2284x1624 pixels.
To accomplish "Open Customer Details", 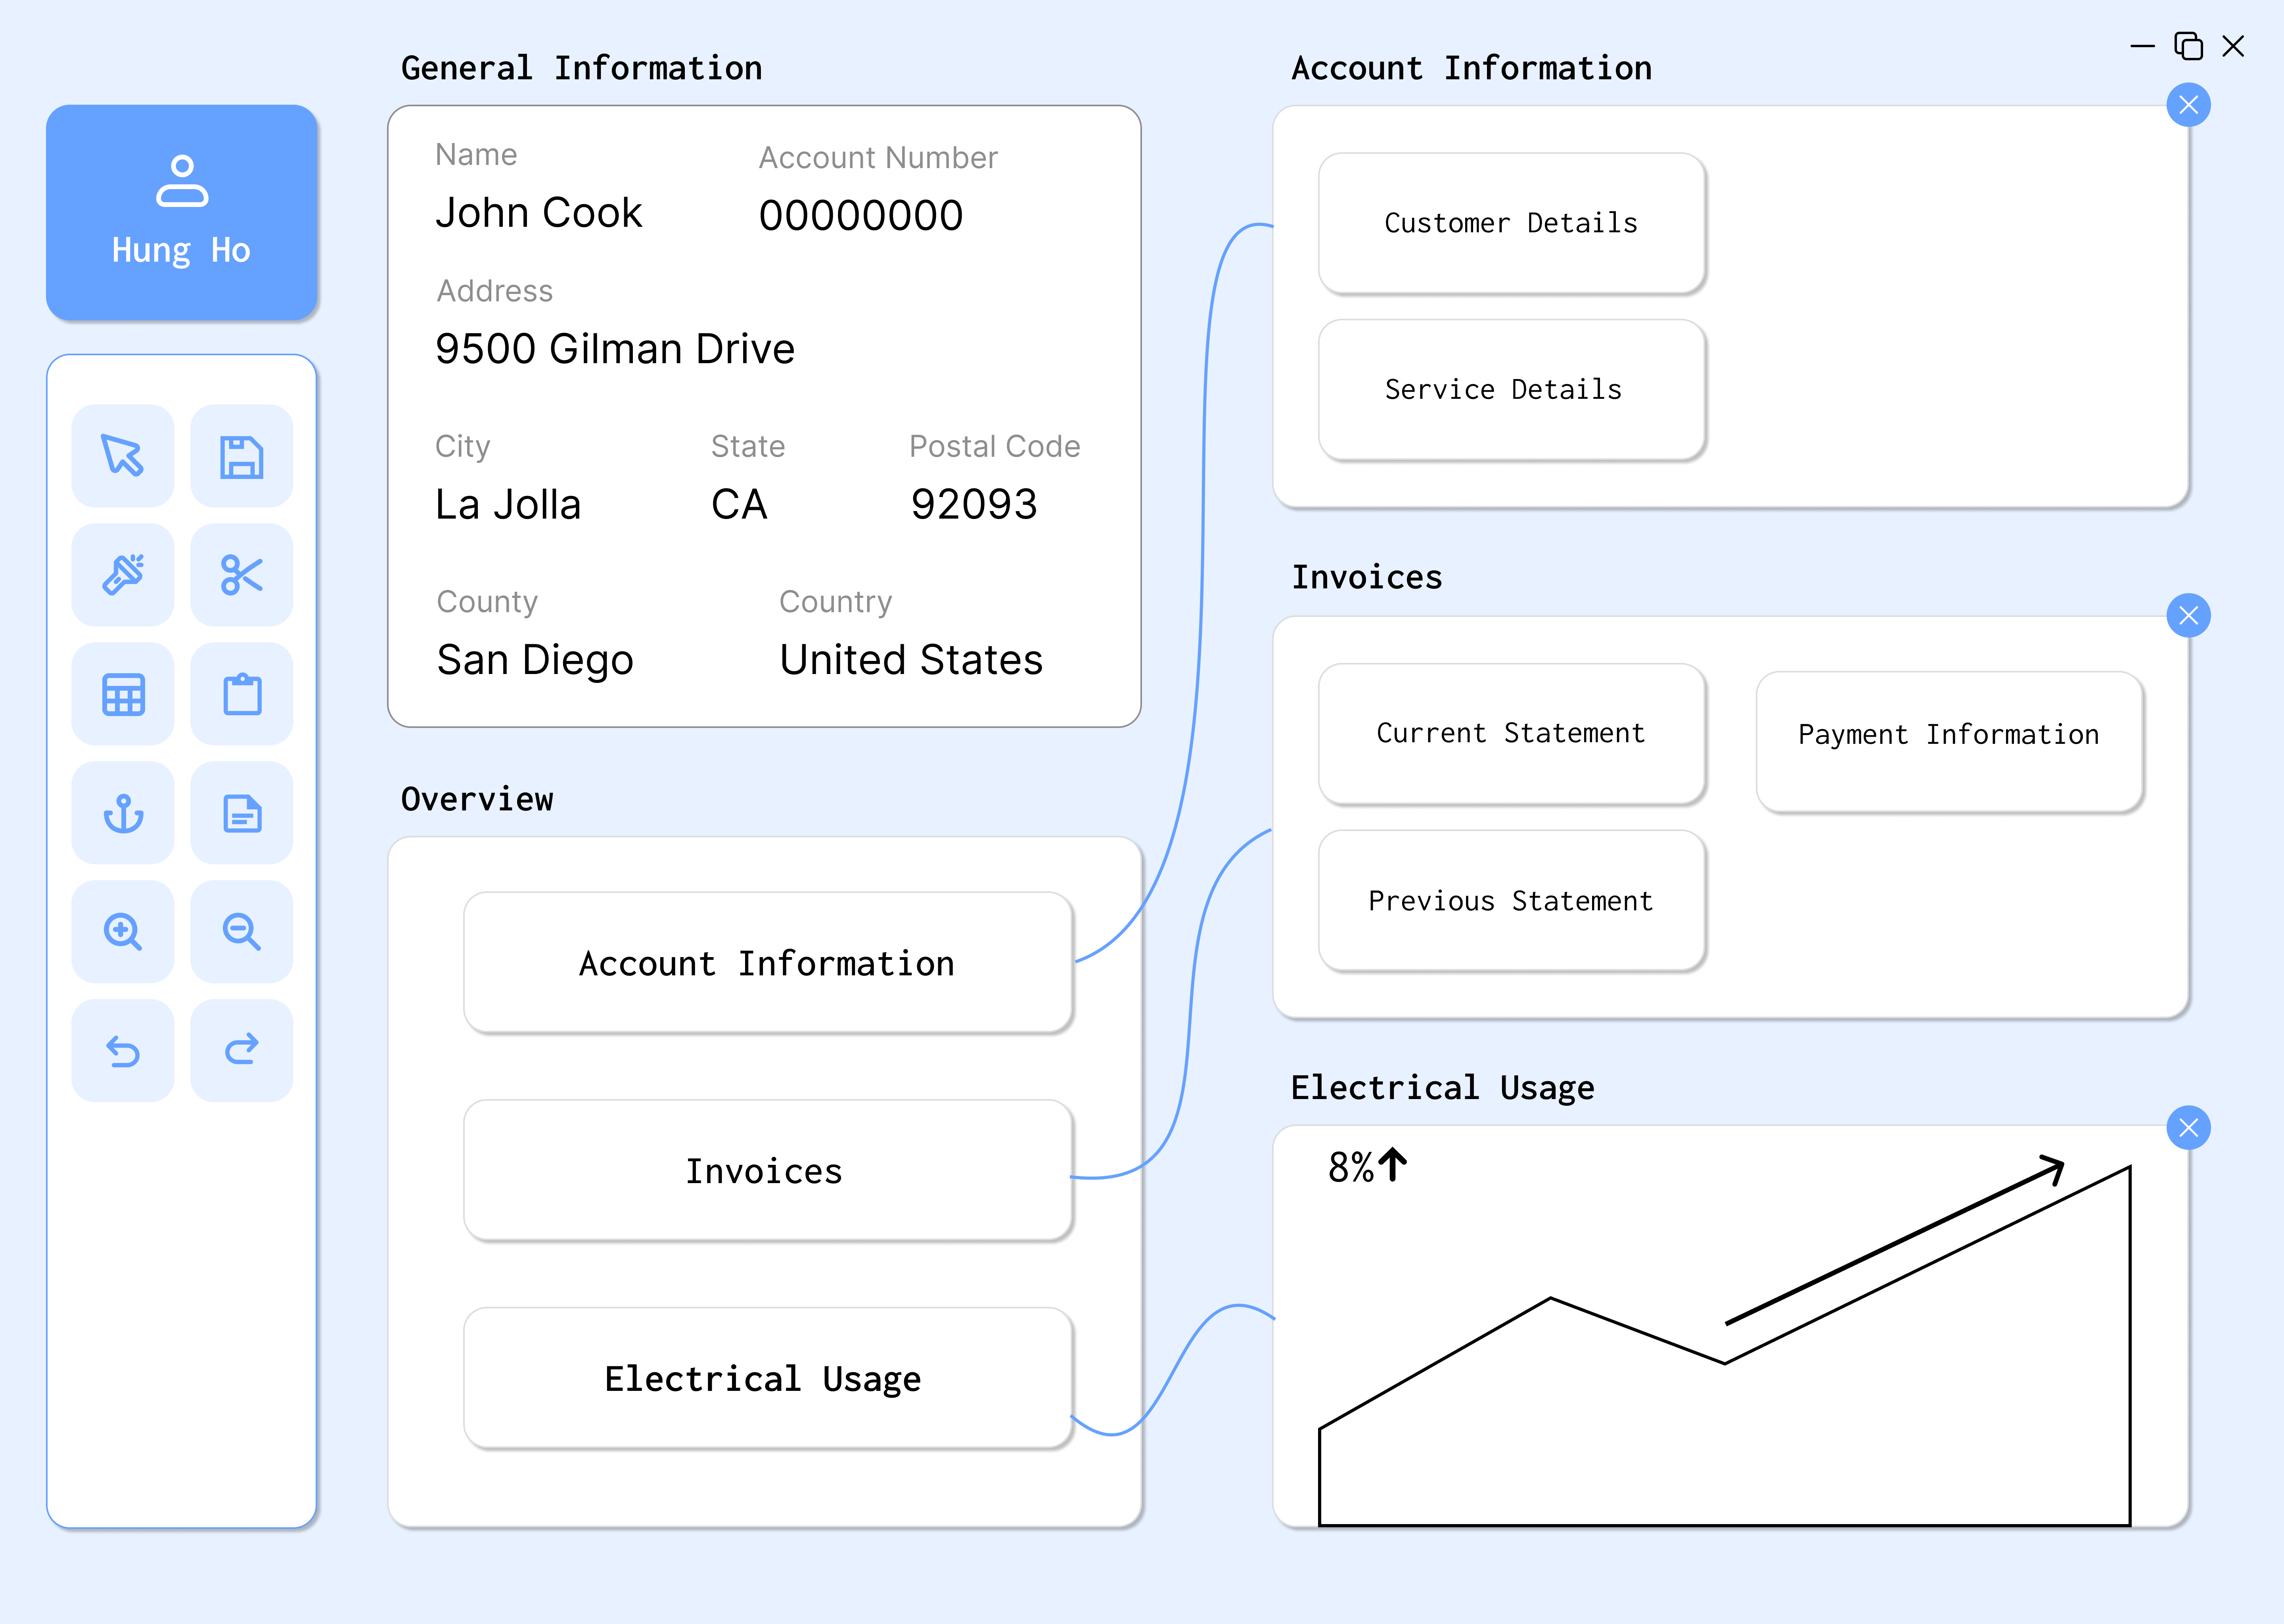I will click(1511, 223).
